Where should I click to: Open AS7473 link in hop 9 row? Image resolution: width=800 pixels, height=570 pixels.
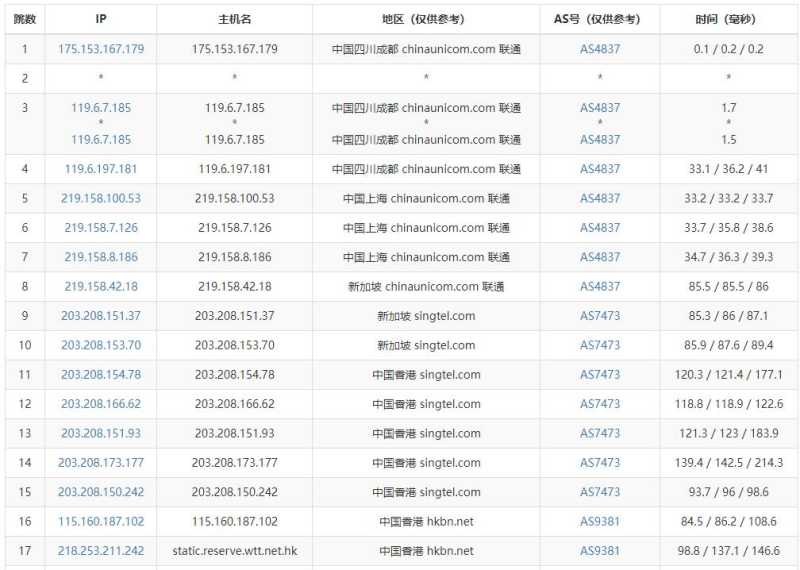[x=600, y=316]
